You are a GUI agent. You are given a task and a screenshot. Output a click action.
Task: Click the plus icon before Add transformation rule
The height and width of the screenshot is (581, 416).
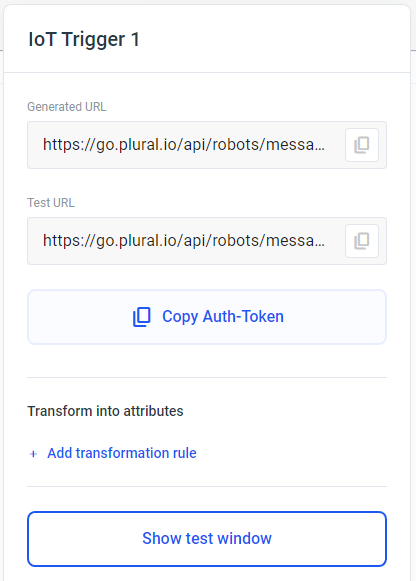(x=33, y=454)
